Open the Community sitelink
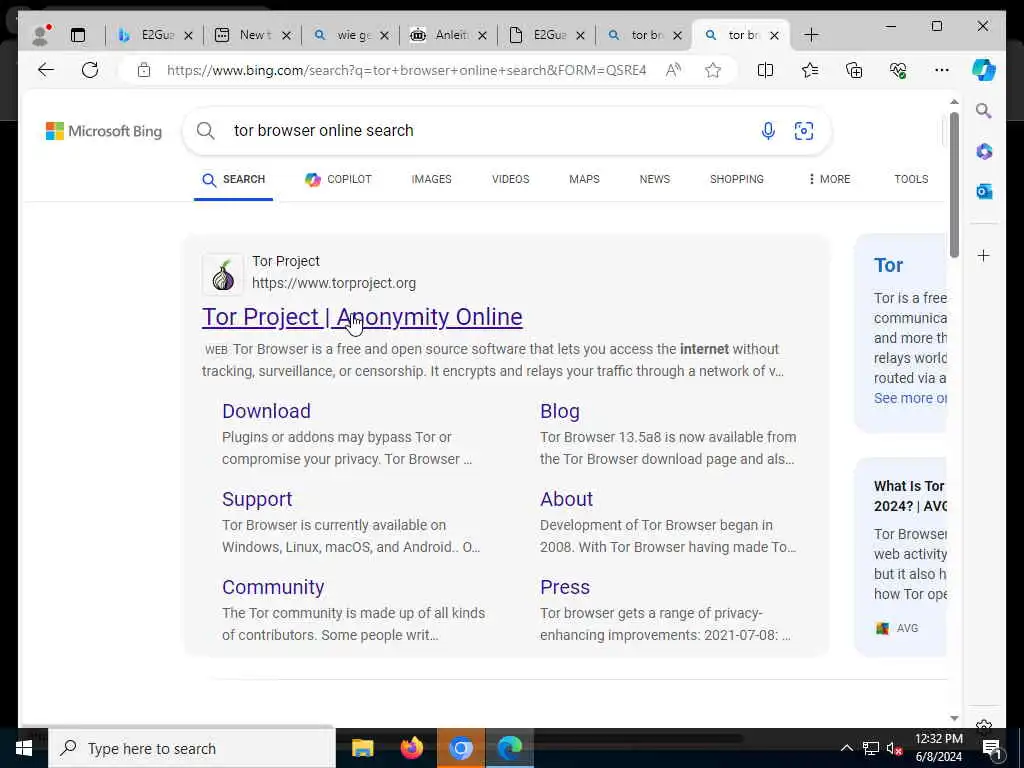Image resolution: width=1024 pixels, height=768 pixels. 273,587
